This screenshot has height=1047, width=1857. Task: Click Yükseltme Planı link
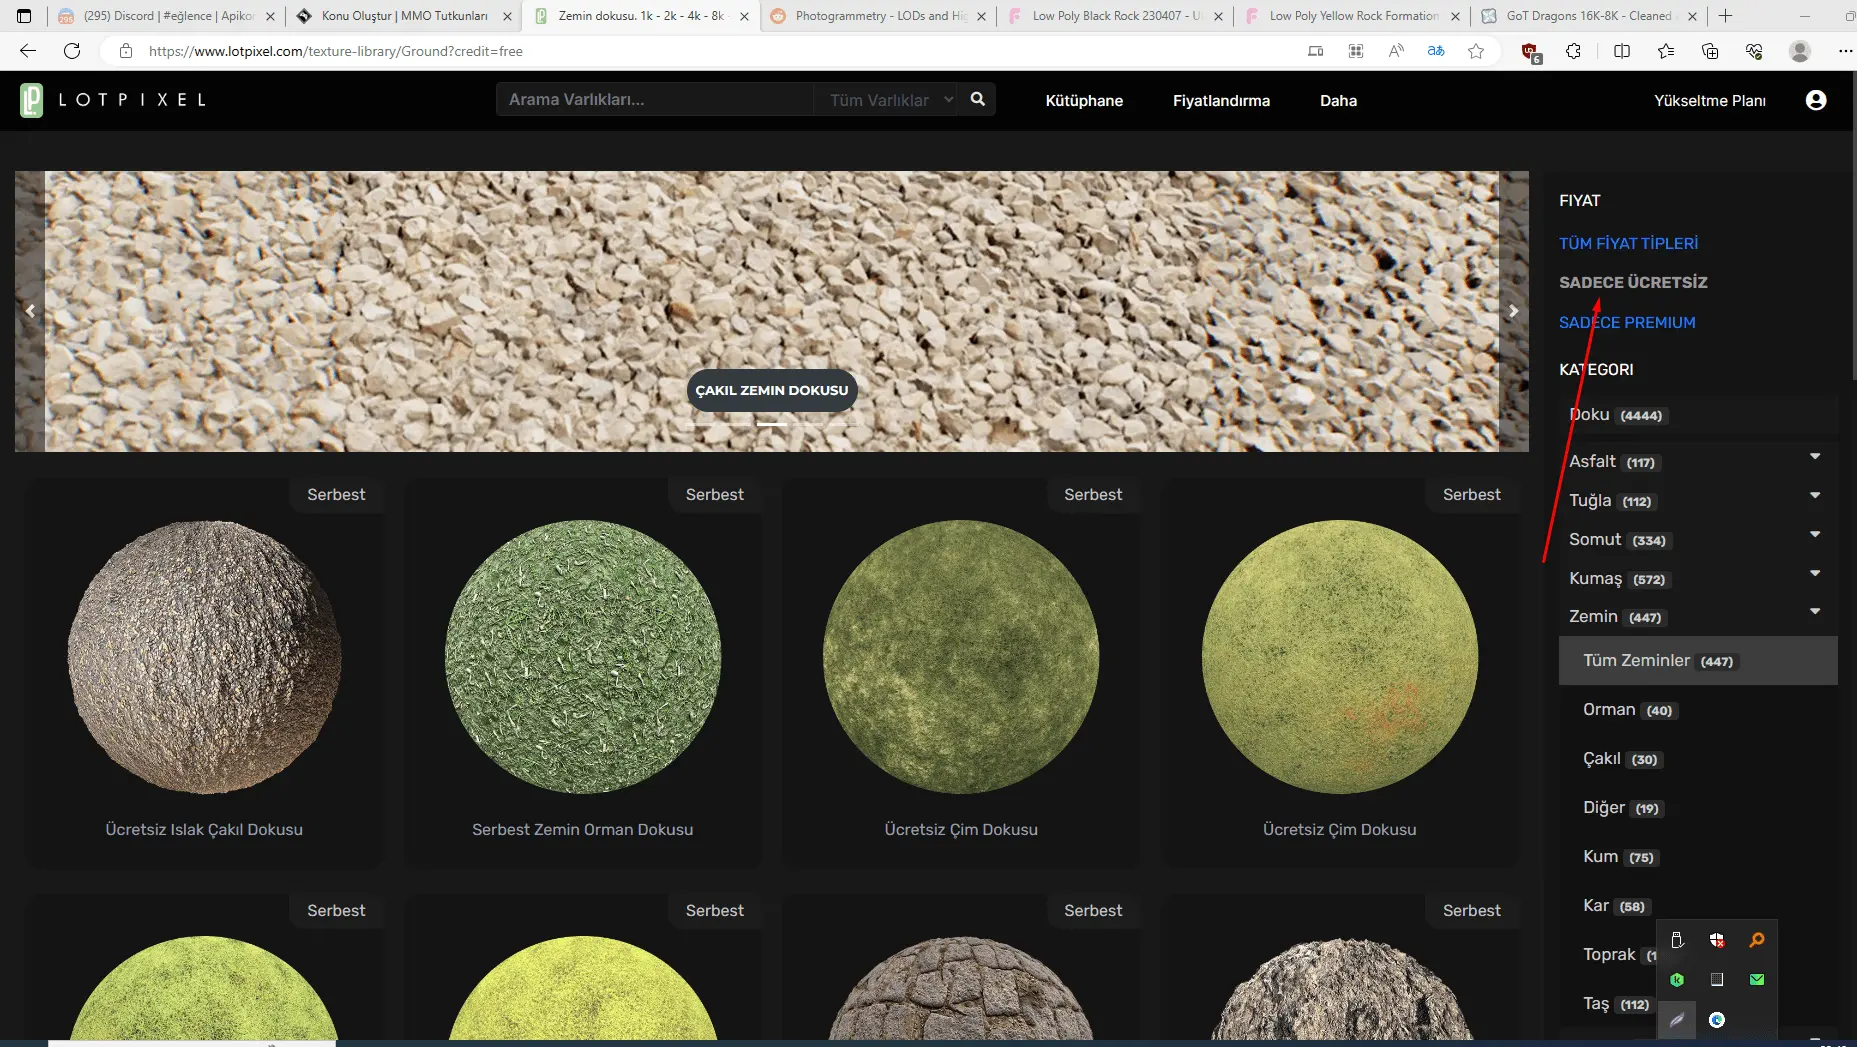click(1710, 100)
